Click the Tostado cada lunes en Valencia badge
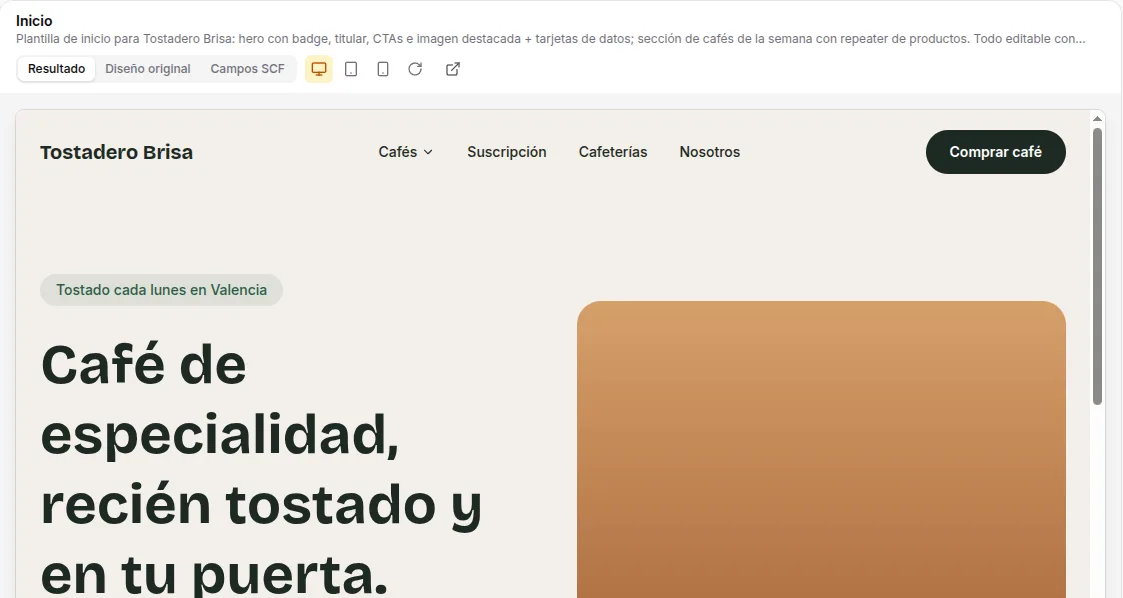1123x598 pixels. [x=161, y=290]
